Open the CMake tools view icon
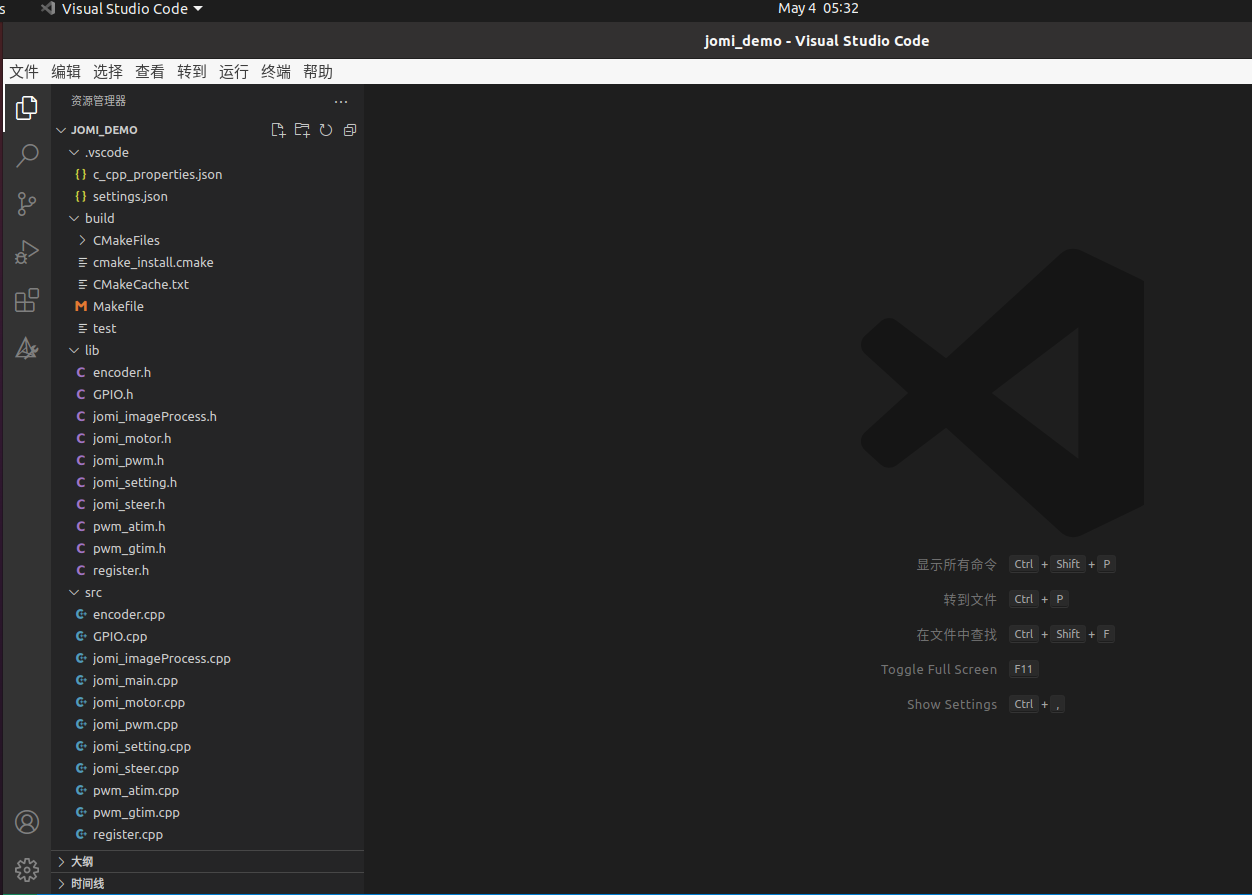 27,348
